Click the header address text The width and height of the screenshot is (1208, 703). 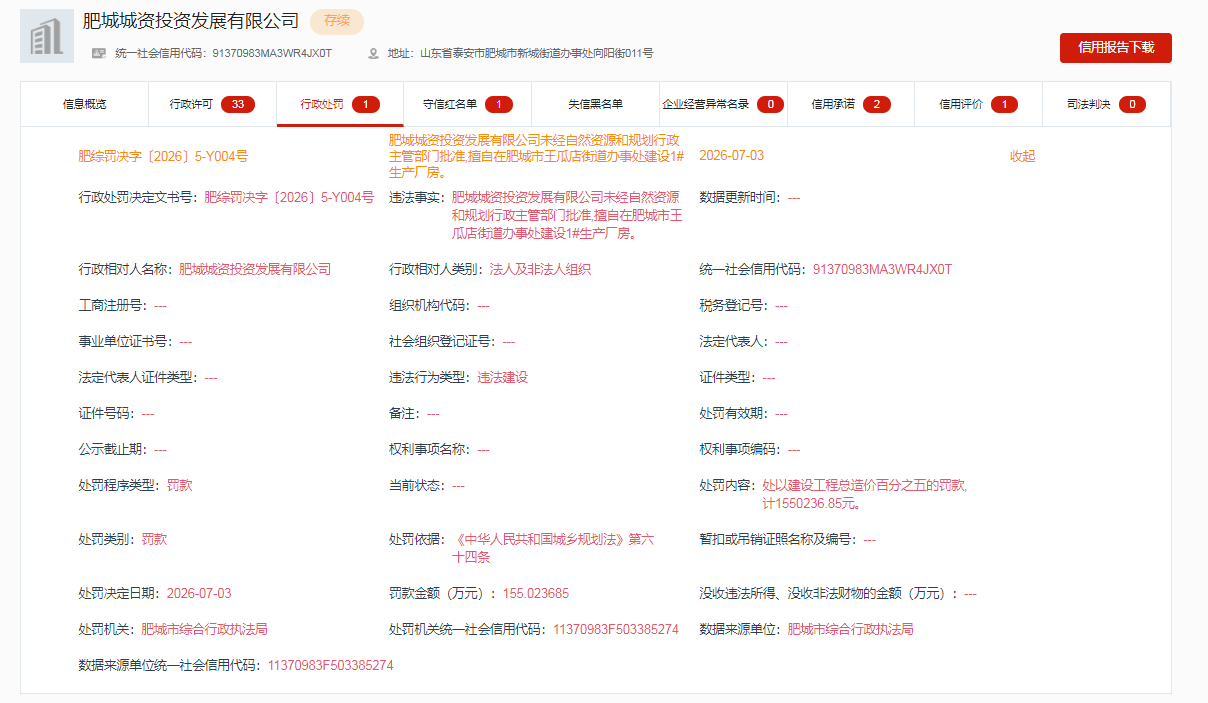point(537,53)
